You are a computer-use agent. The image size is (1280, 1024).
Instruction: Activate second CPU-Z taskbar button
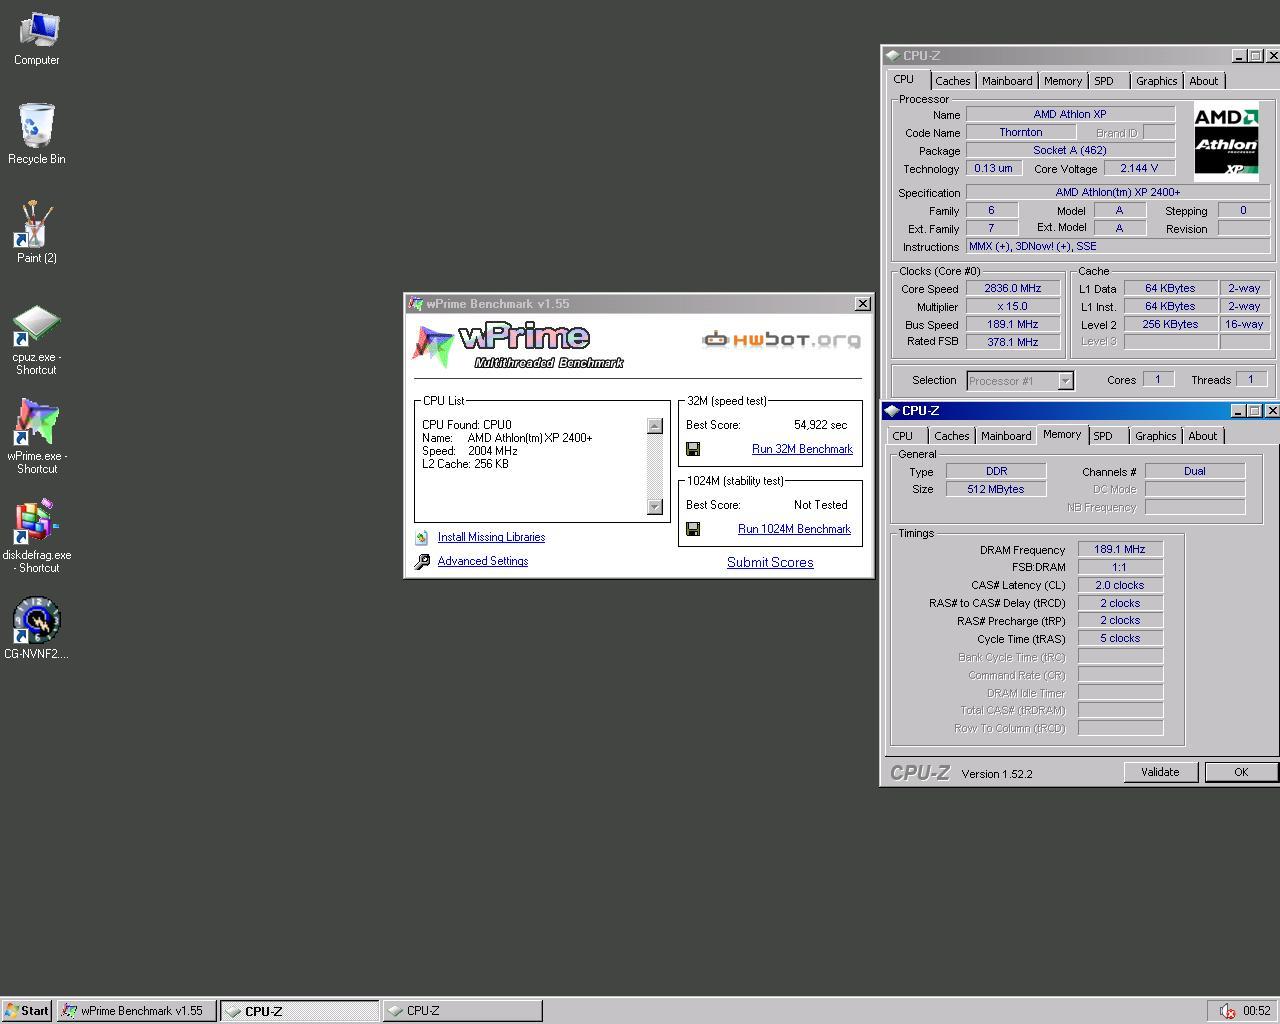click(x=462, y=1011)
